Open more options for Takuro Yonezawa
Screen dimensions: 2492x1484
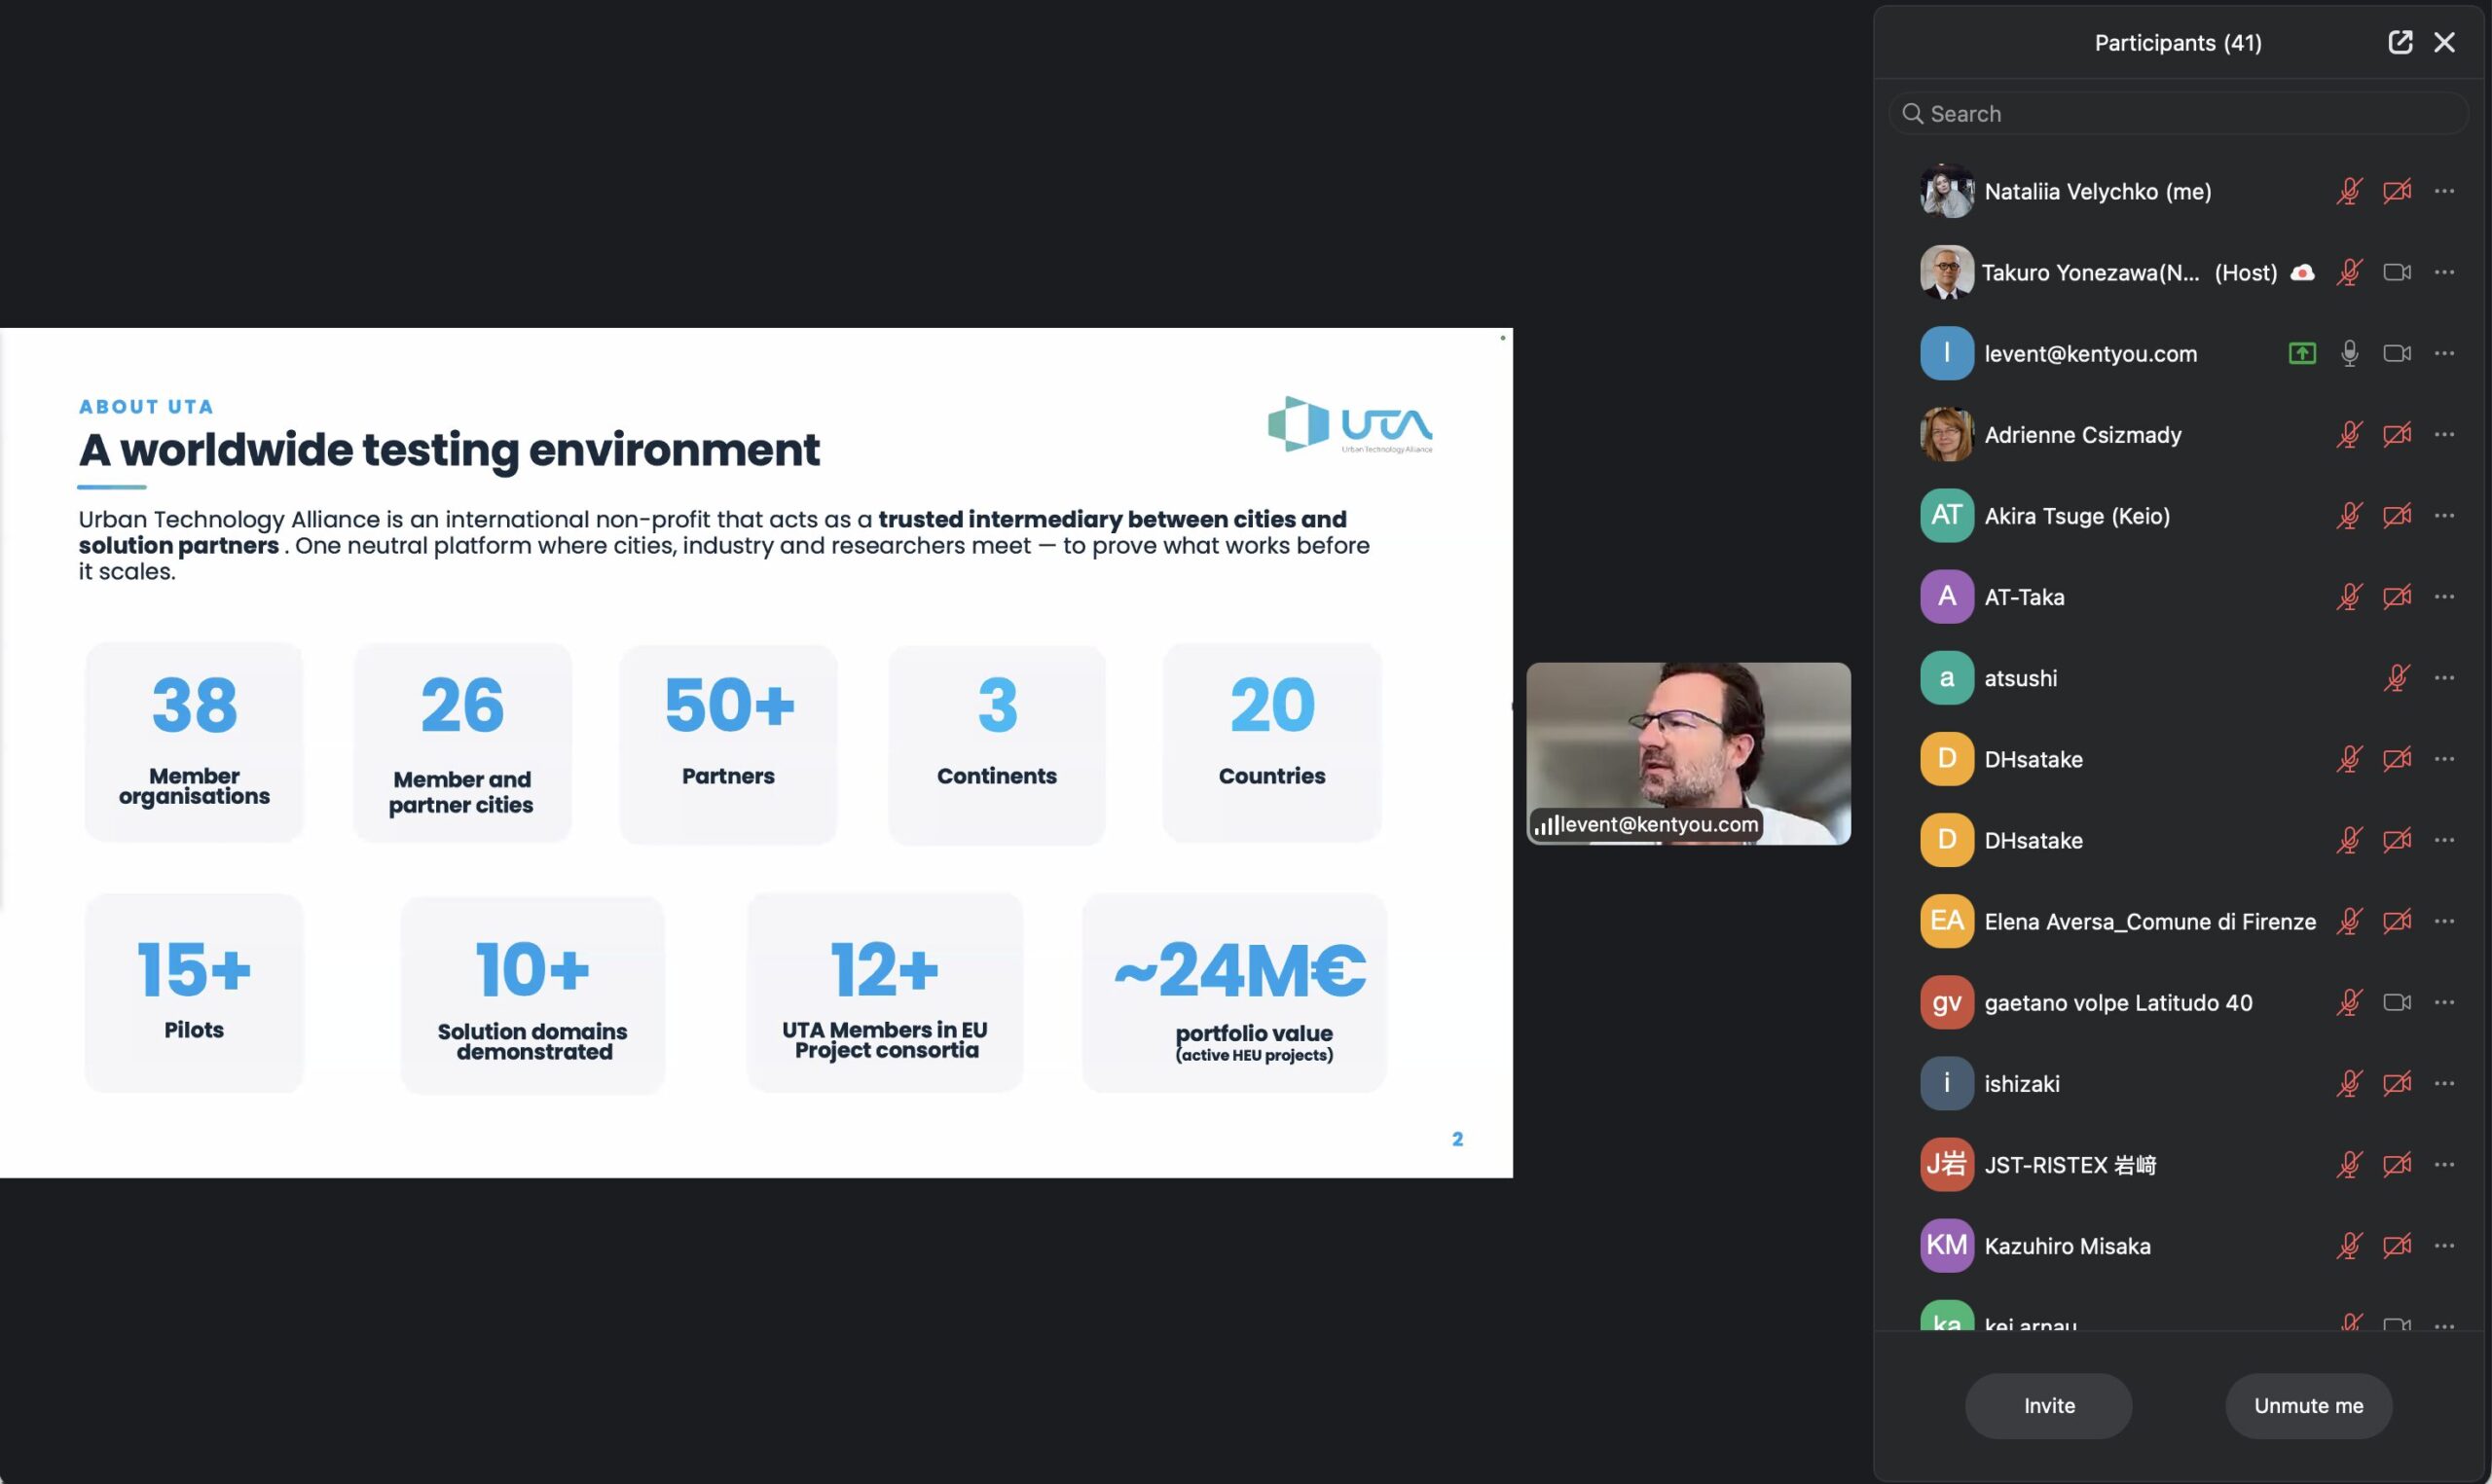(2444, 272)
